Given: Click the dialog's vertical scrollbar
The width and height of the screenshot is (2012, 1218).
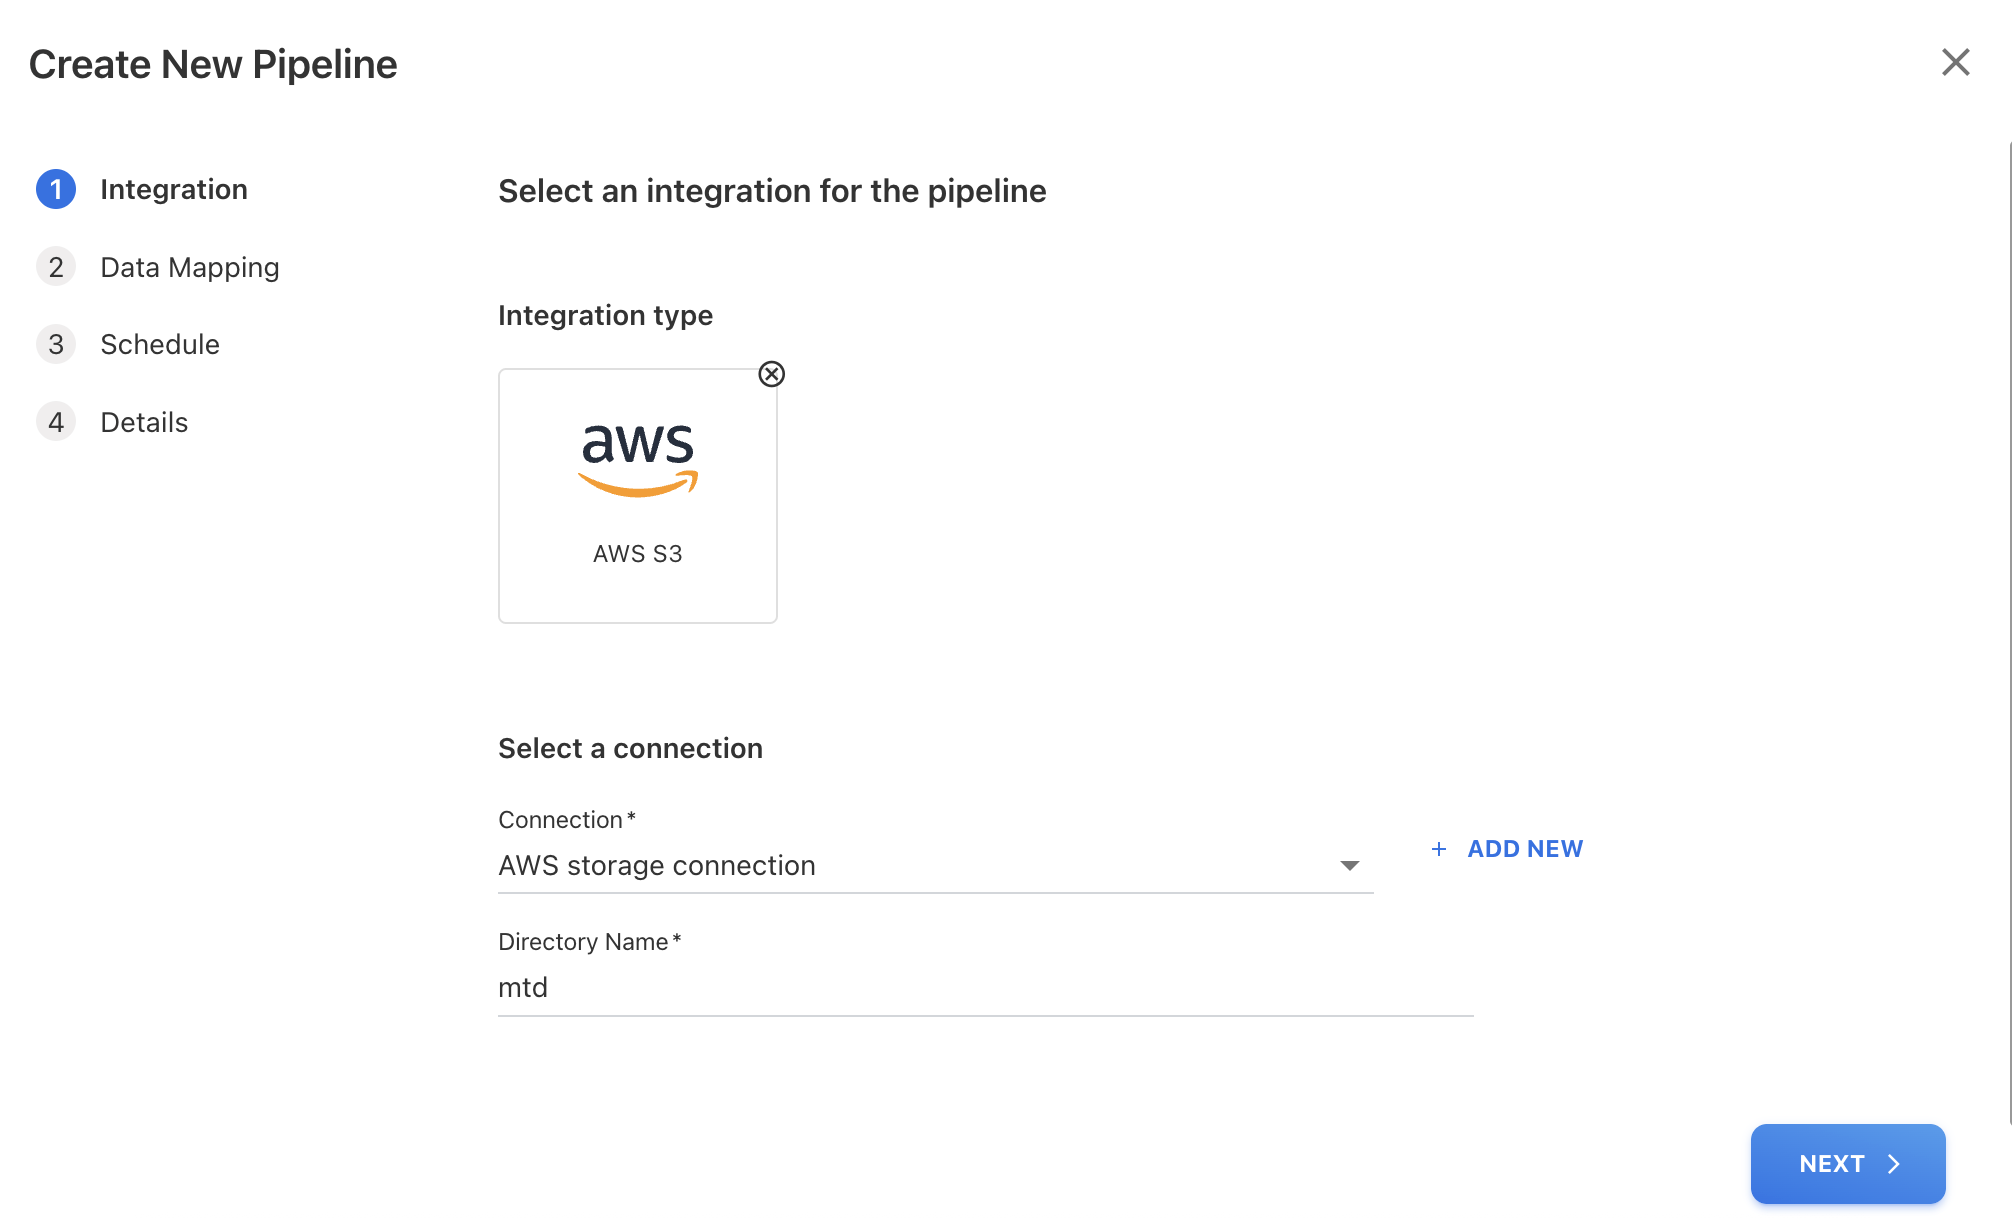Looking at the screenshot, I should (x=2009, y=630).
